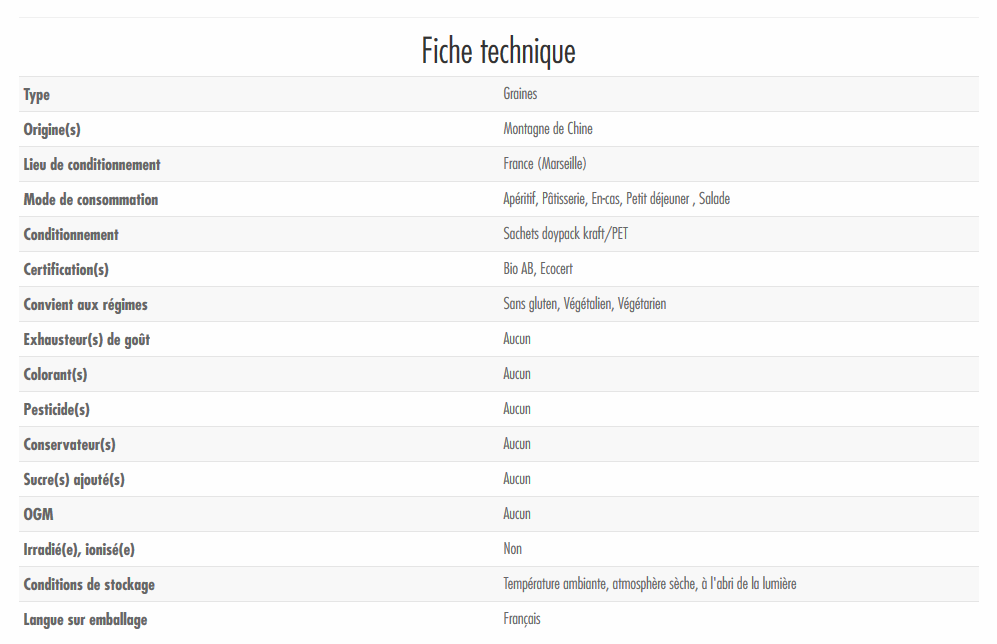Viewport: 997px width, 644px height.
Task: Click the 'Certification(s)' label
Action: 66,270
